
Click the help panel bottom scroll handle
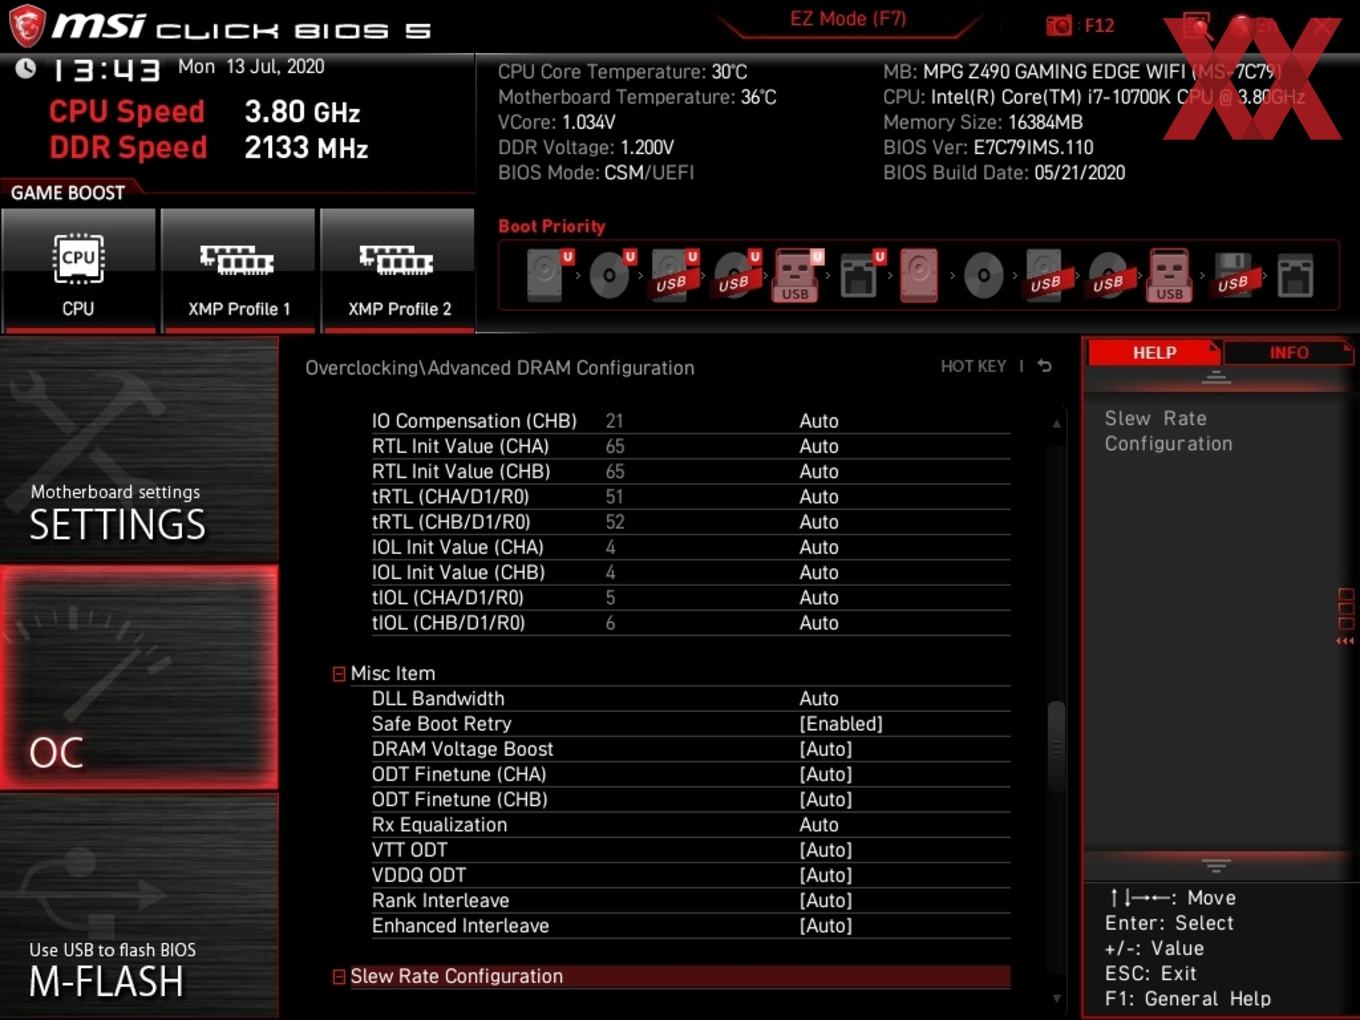click(x=1216, y=865)
